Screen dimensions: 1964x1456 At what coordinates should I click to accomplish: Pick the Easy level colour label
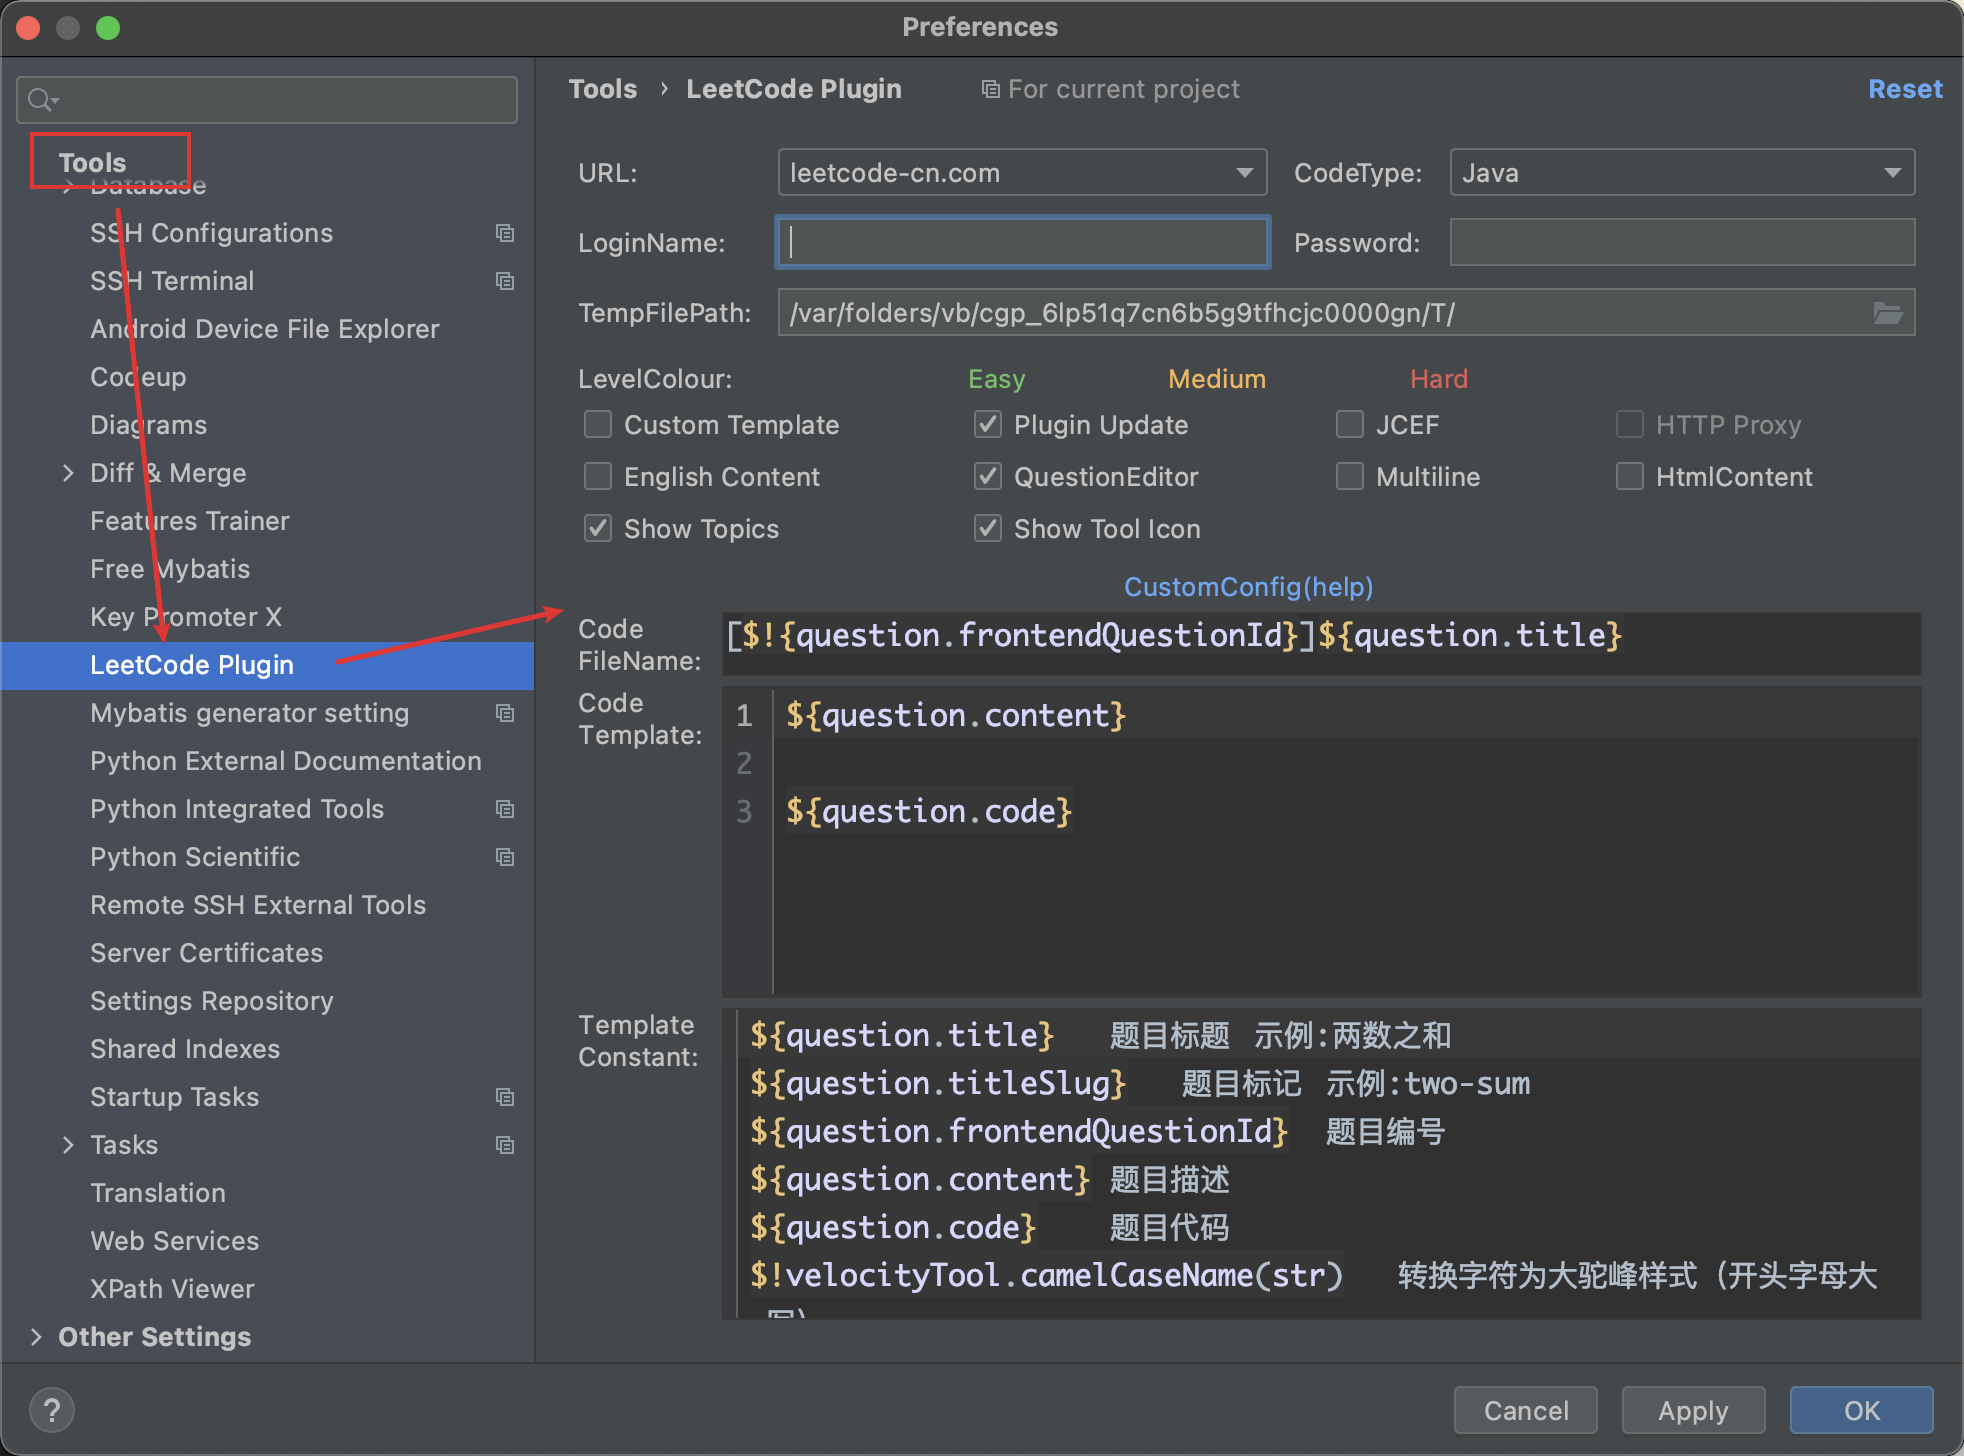tap(997, 379)
